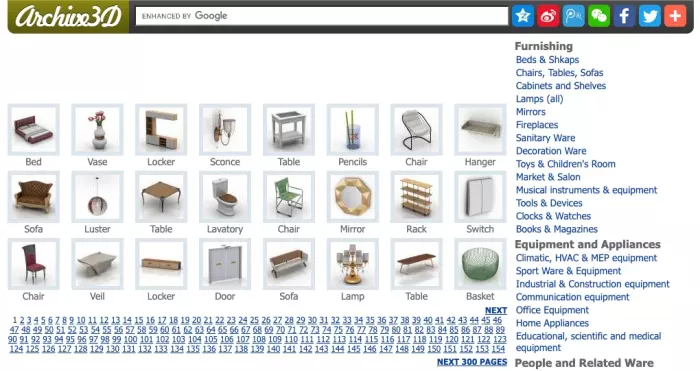Open Climatic, HVAC & MEP equipment category

(586, 258)
